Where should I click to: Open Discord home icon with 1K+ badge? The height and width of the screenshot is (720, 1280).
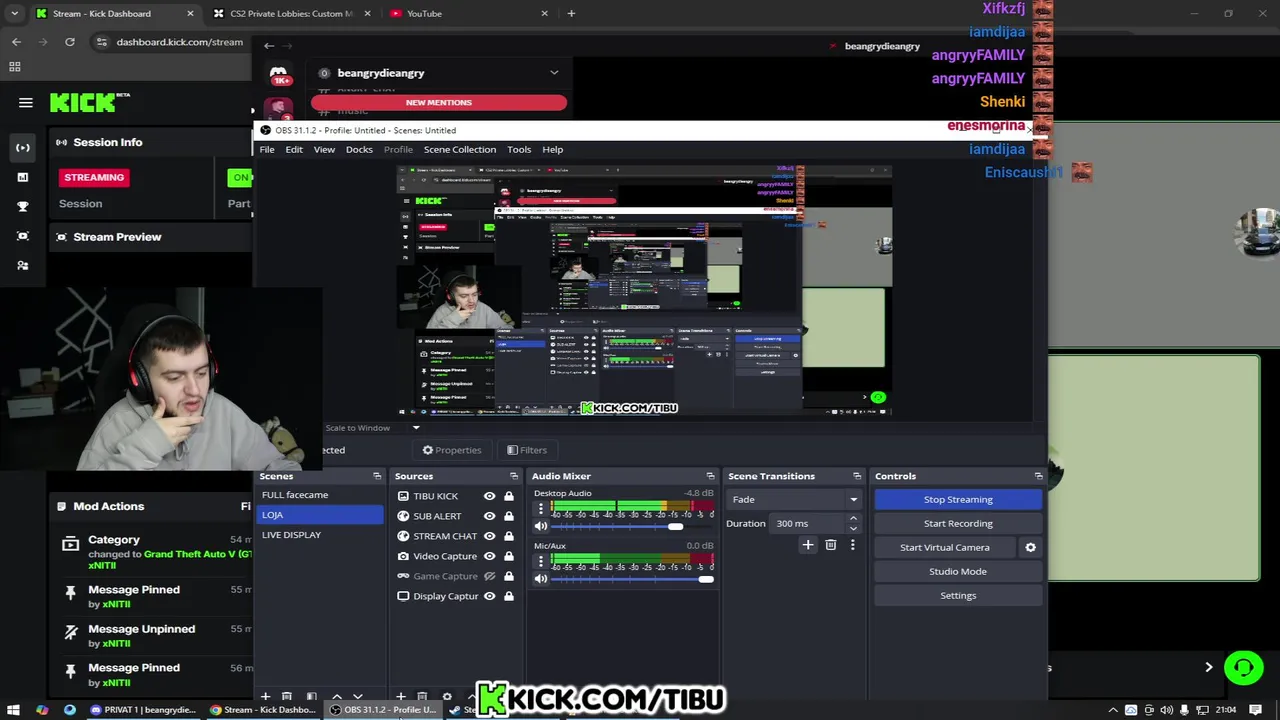click(x=279, y=74)
